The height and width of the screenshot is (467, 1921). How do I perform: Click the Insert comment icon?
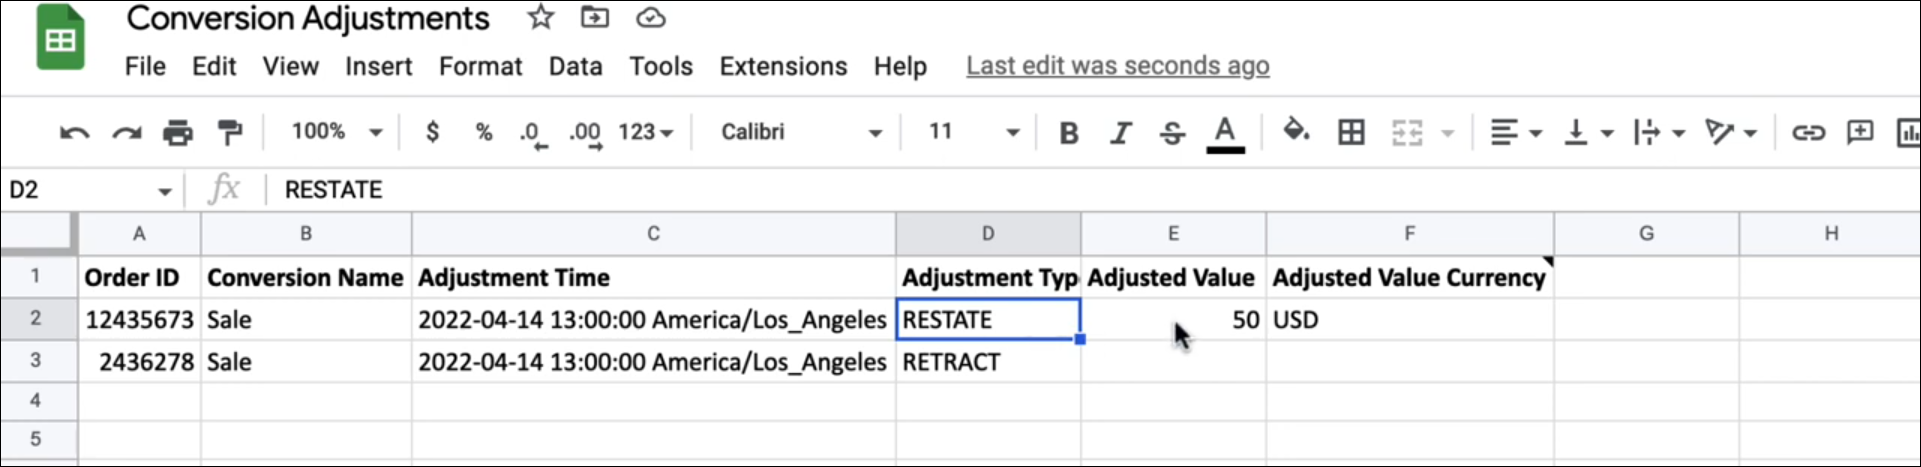pos(1860,132)
